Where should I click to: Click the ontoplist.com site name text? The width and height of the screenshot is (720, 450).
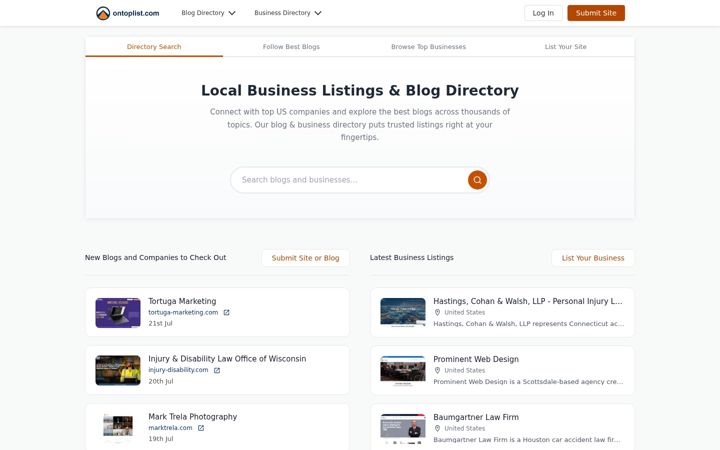[x=136, y=13]
